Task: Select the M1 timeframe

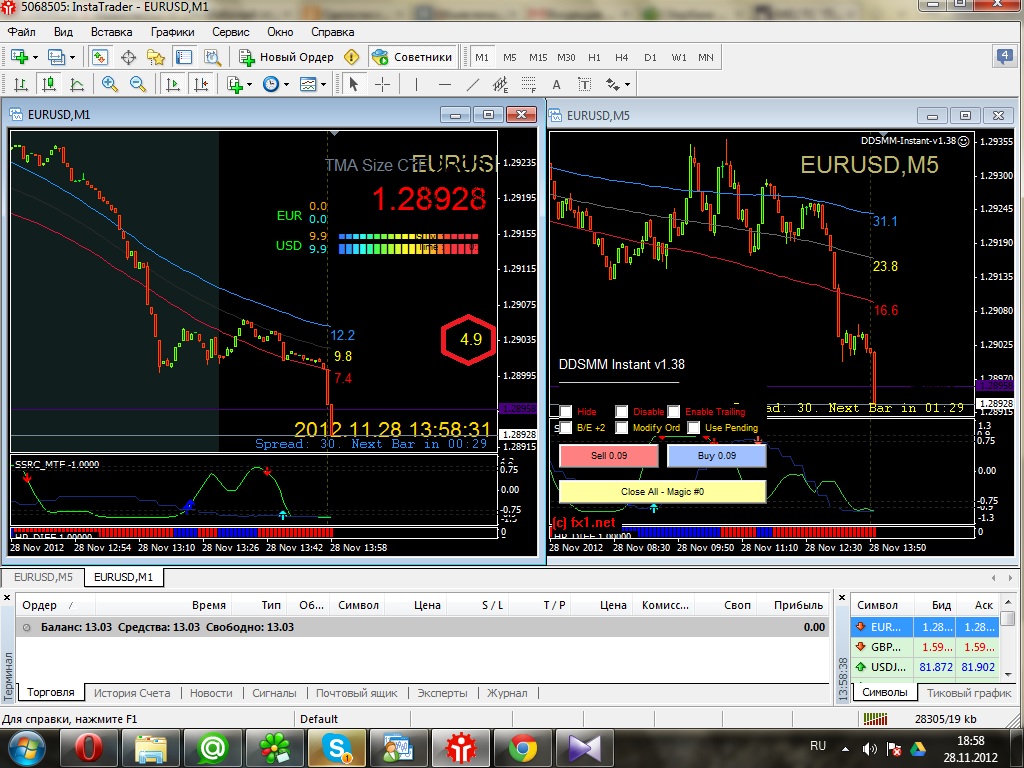Action: (482, 57)
